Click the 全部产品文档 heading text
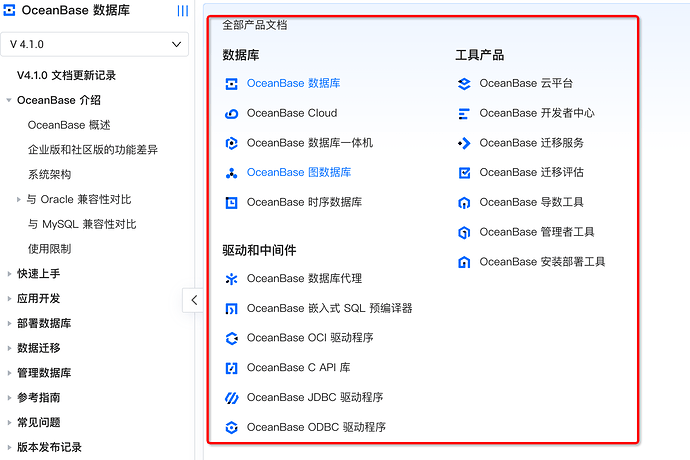The height and width of the screenshot is (460, 690). [255, 25]
